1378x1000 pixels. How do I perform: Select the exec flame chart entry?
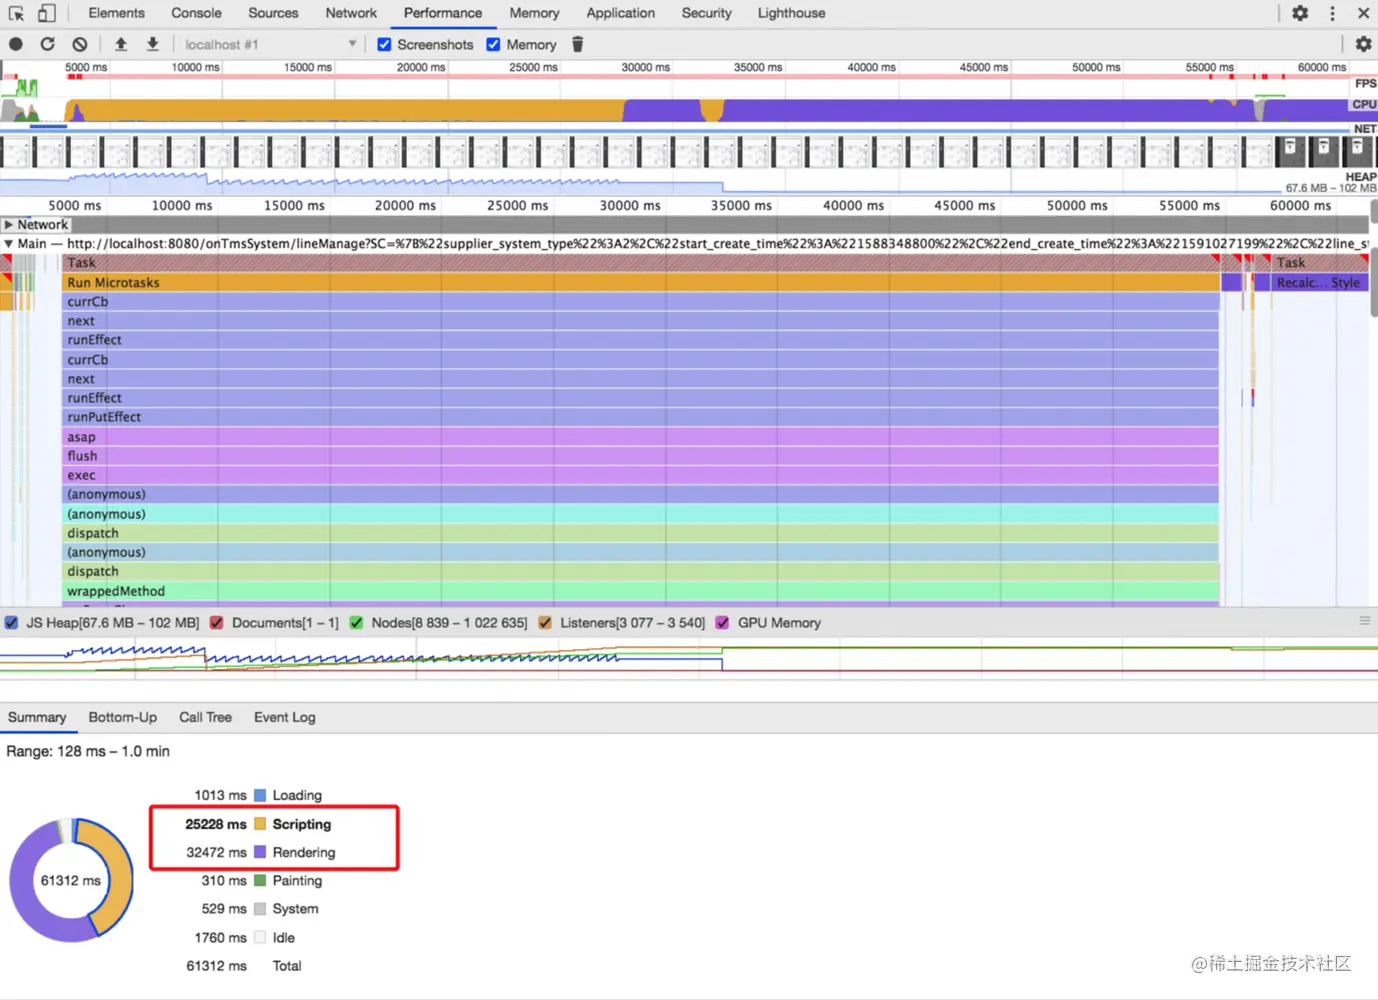(x=641, y=475)
